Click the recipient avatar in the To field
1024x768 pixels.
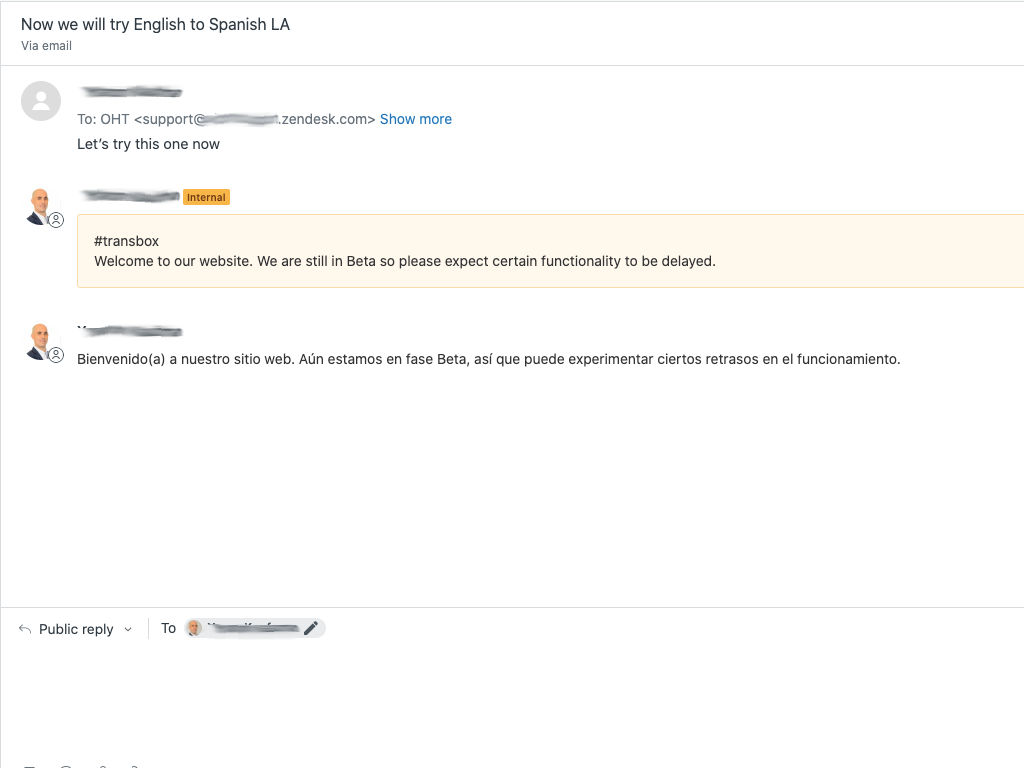(194, 628)
